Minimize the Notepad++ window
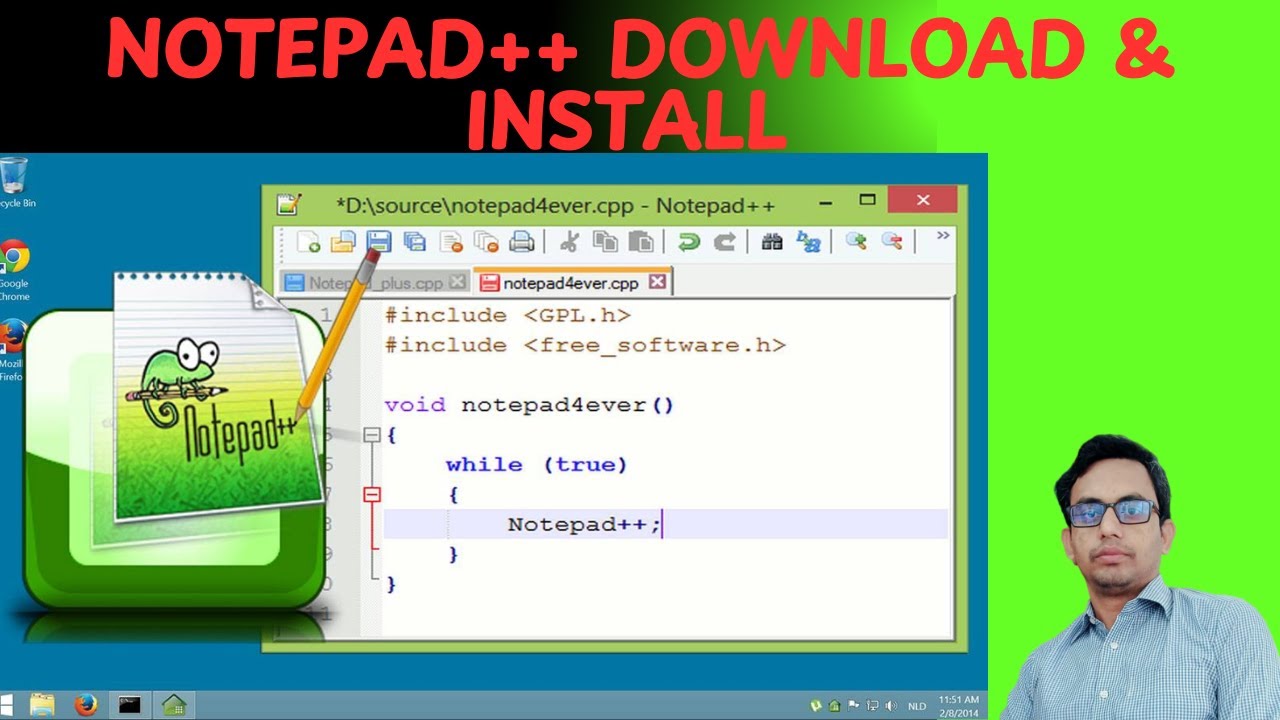The height and width of the screenshot is (720, 1280). 826,202
